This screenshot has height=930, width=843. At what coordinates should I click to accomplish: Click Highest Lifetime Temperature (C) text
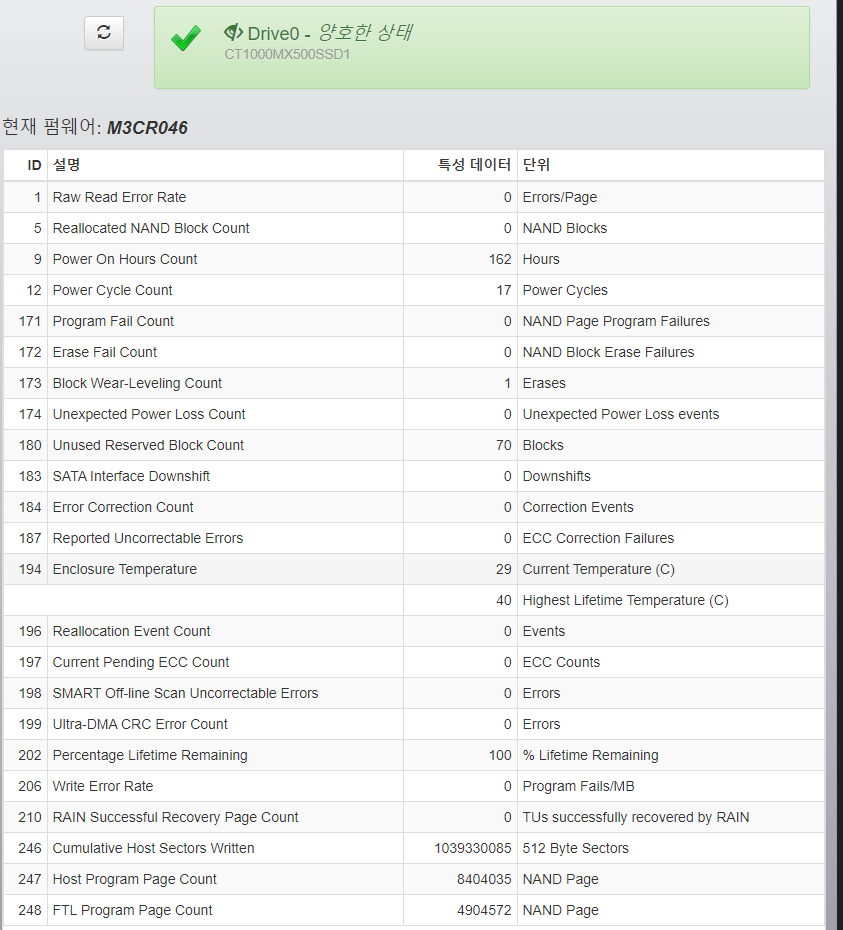coord(625,600)
